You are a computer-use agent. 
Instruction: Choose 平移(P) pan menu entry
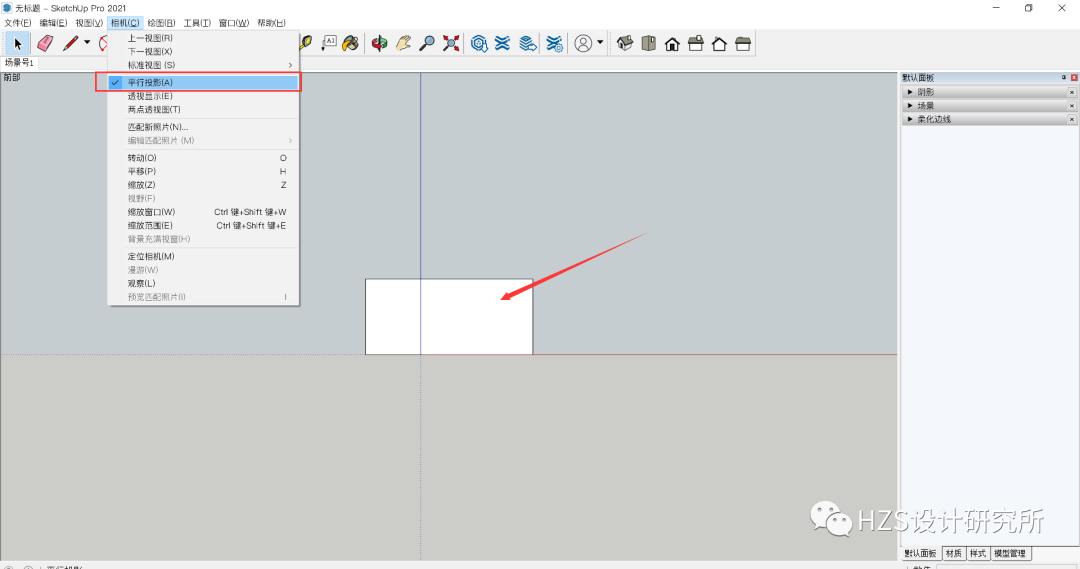pos(203,171)
